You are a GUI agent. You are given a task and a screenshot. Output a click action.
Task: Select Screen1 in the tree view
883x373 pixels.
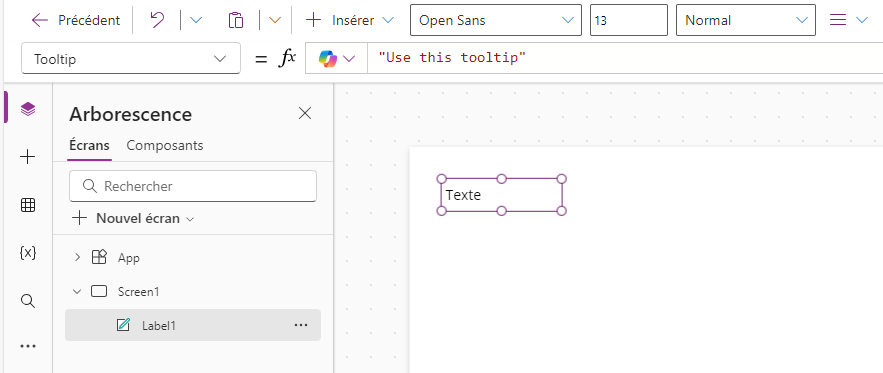coord(139,292)
